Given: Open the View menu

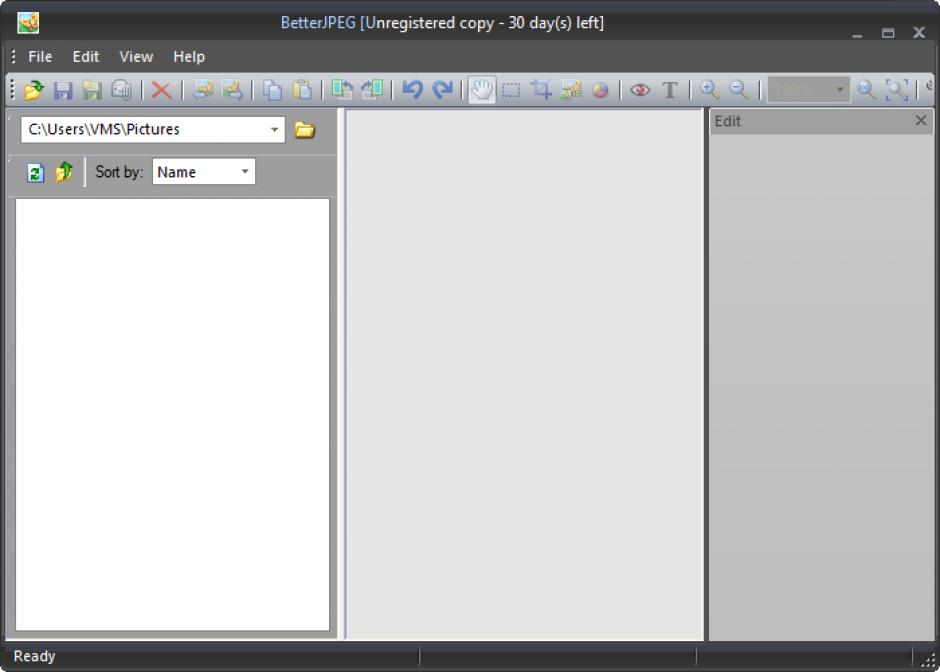Looking at the screenshot, I should coord(136,57).
